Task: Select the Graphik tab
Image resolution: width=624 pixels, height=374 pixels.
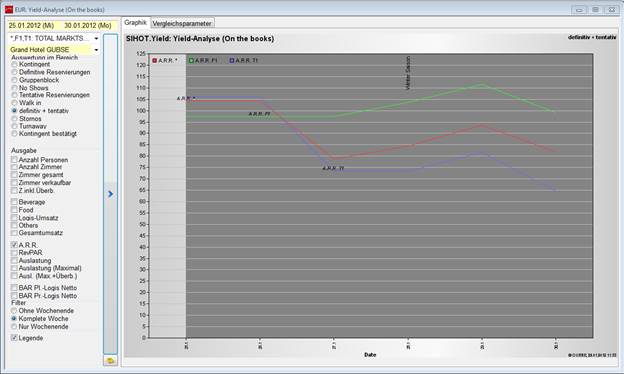Action: tap(135, 23)
